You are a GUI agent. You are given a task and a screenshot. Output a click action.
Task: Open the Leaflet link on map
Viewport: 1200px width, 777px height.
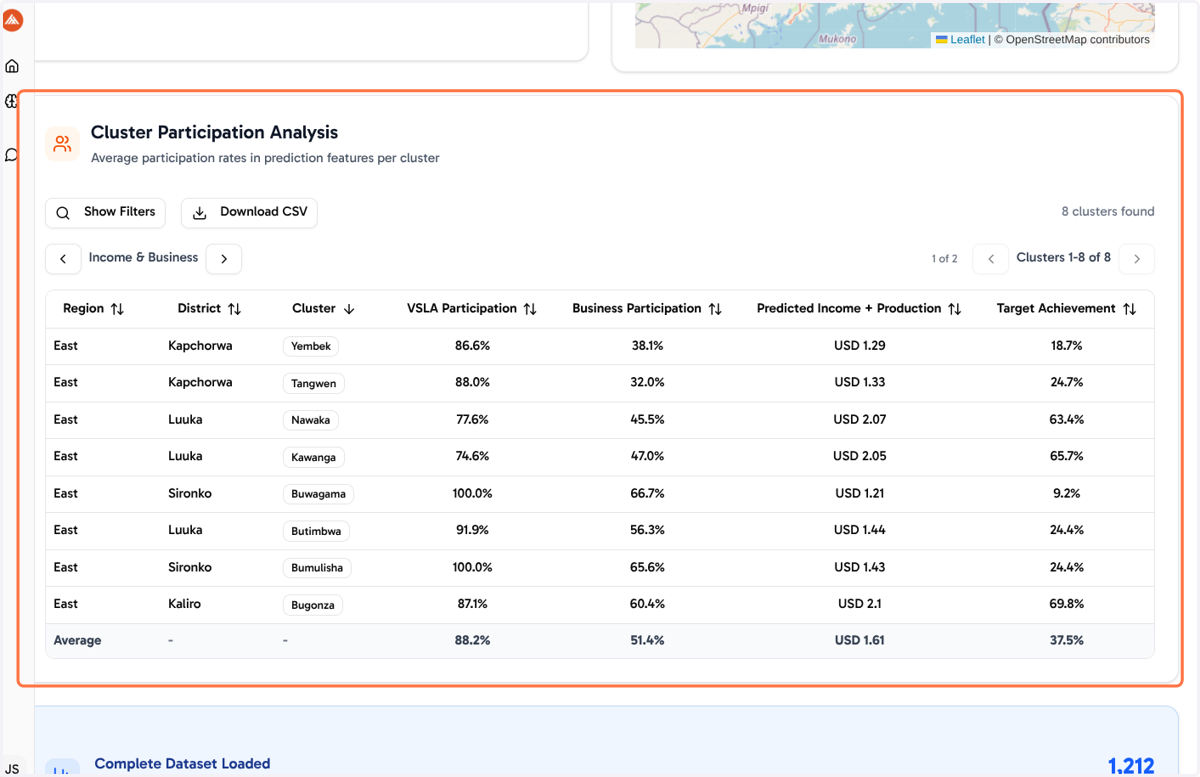(966, 40)
